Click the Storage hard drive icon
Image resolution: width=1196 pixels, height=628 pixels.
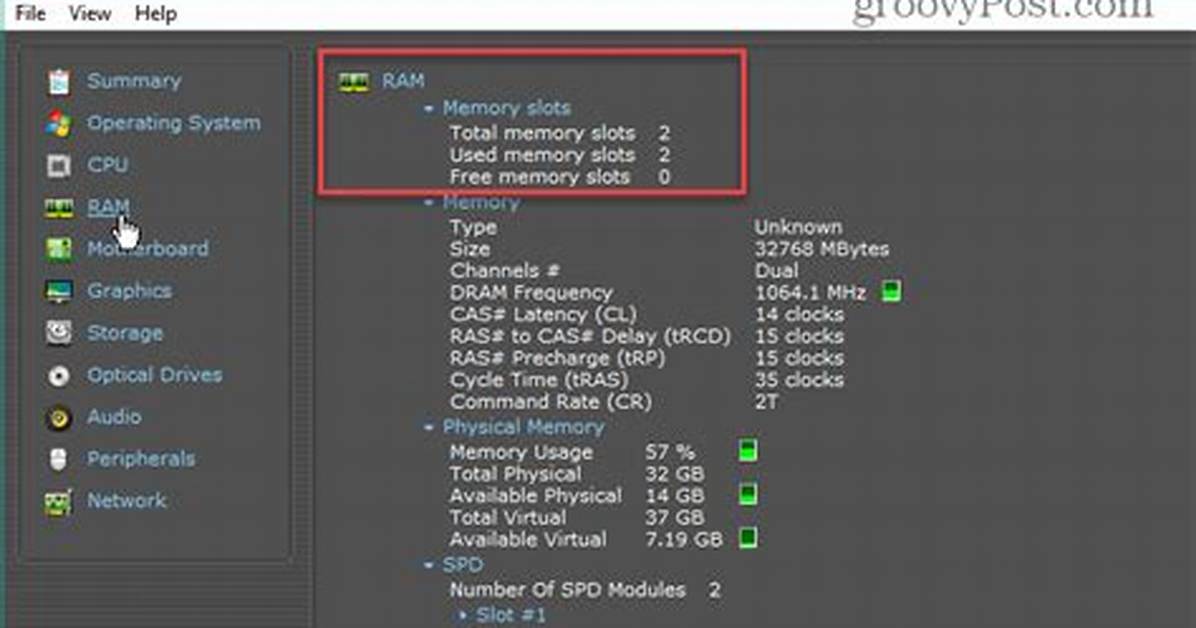(59, 333)
